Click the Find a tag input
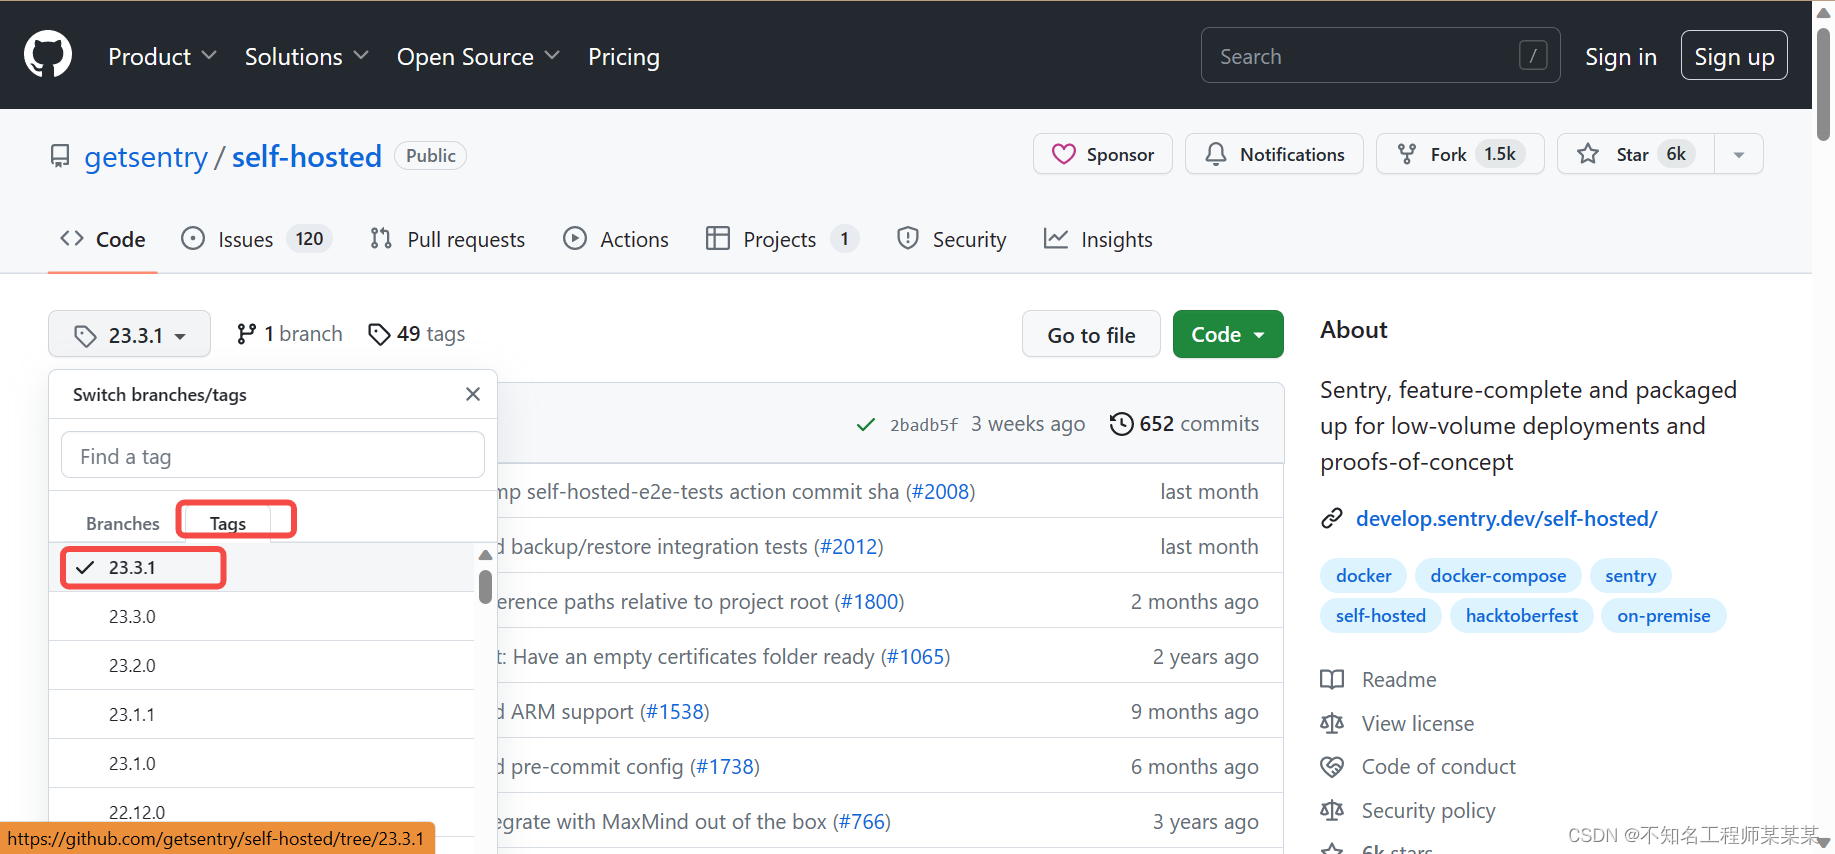Viewport: 1835px width, 854px height. tap(273, 455)
